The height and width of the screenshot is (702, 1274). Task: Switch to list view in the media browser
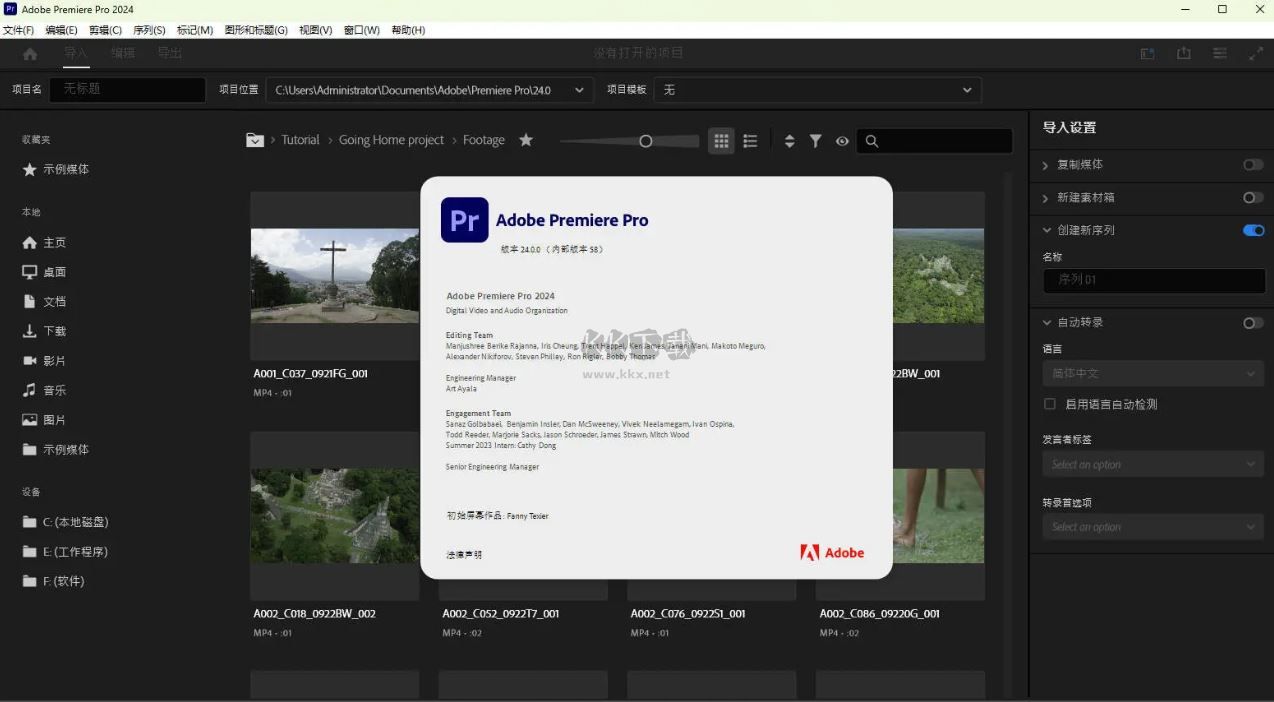tap(750, 140)
